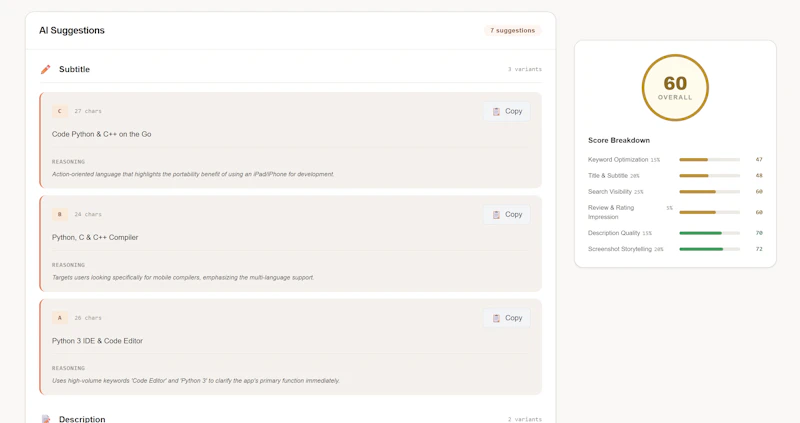Copy the 'Python 3 IDE & Code Editor' subtitle
This screenshot has width=800, height=423.
pos(507,318)
